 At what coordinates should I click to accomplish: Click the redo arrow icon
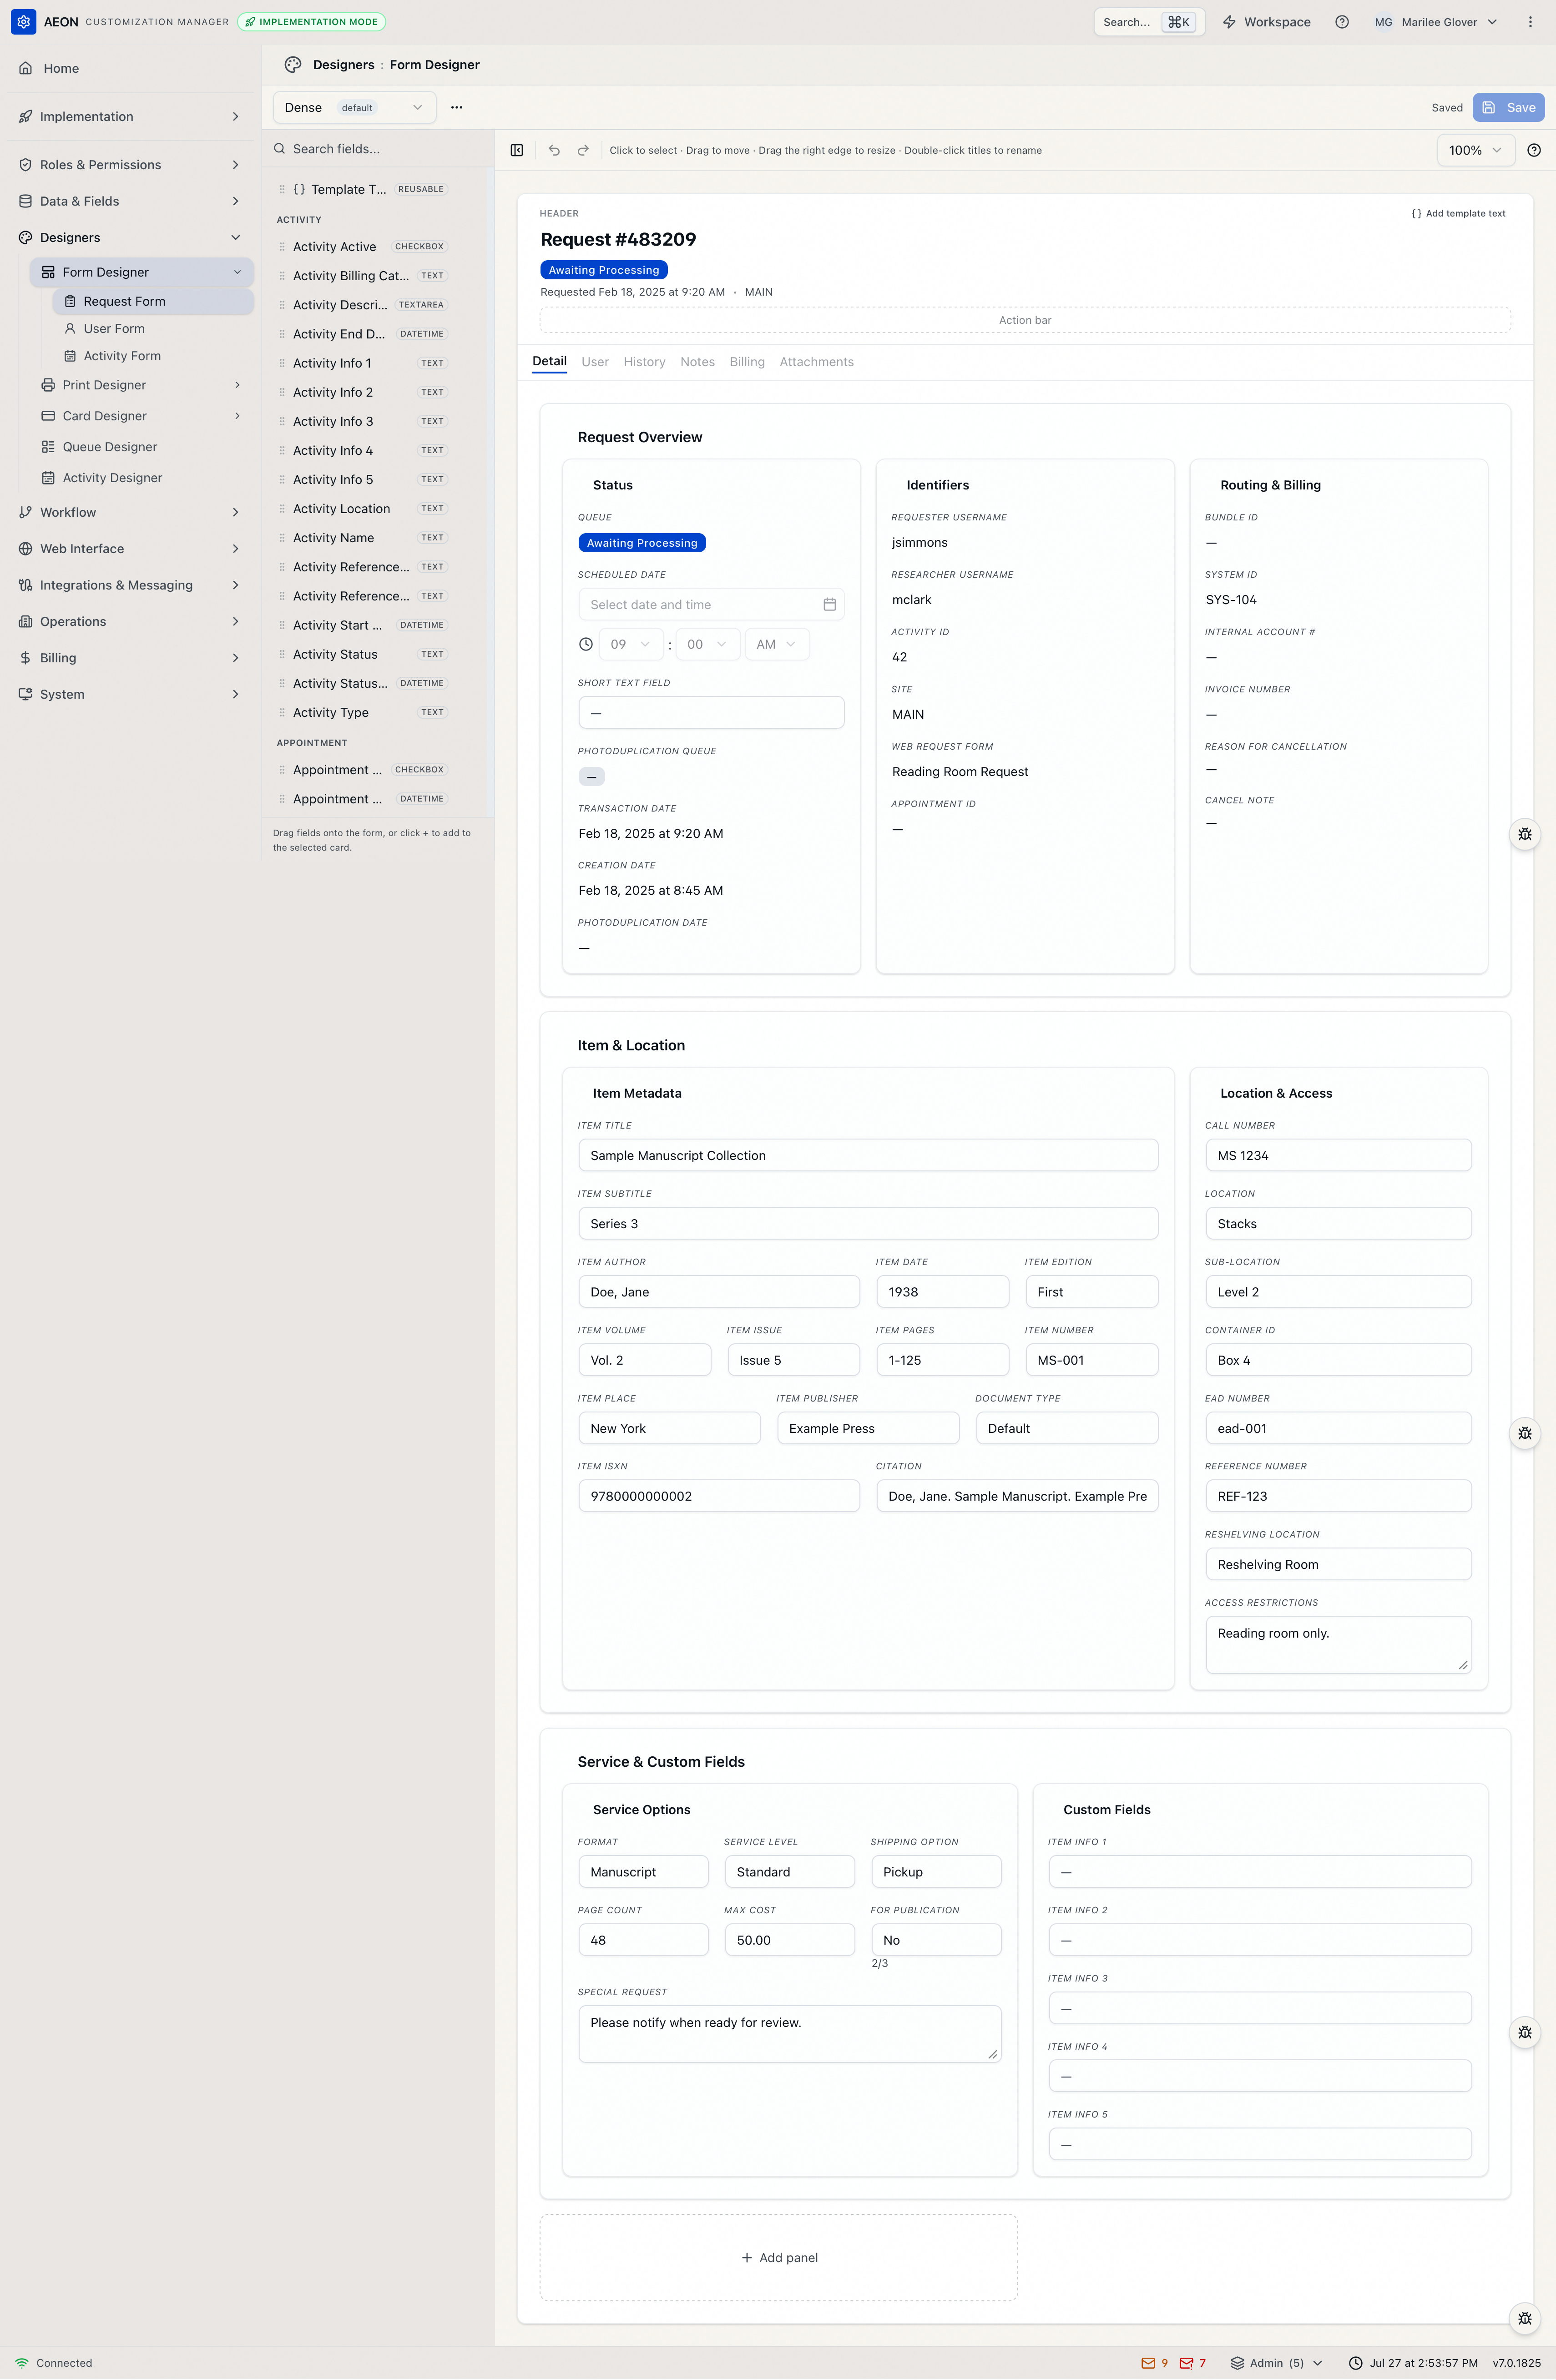point(583,150)
